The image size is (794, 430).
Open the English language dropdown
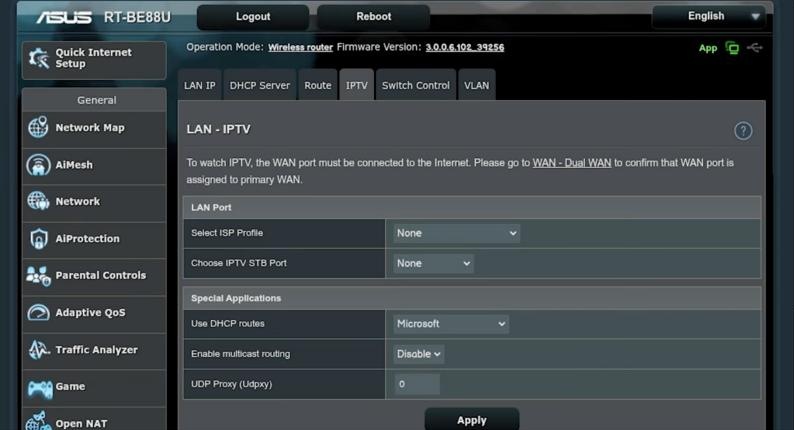(709, 16)
